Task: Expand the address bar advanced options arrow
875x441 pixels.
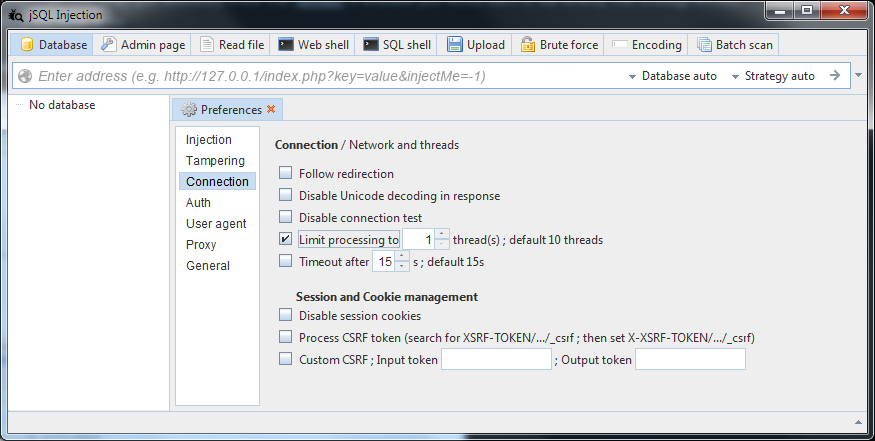Action: pos(859,75)
